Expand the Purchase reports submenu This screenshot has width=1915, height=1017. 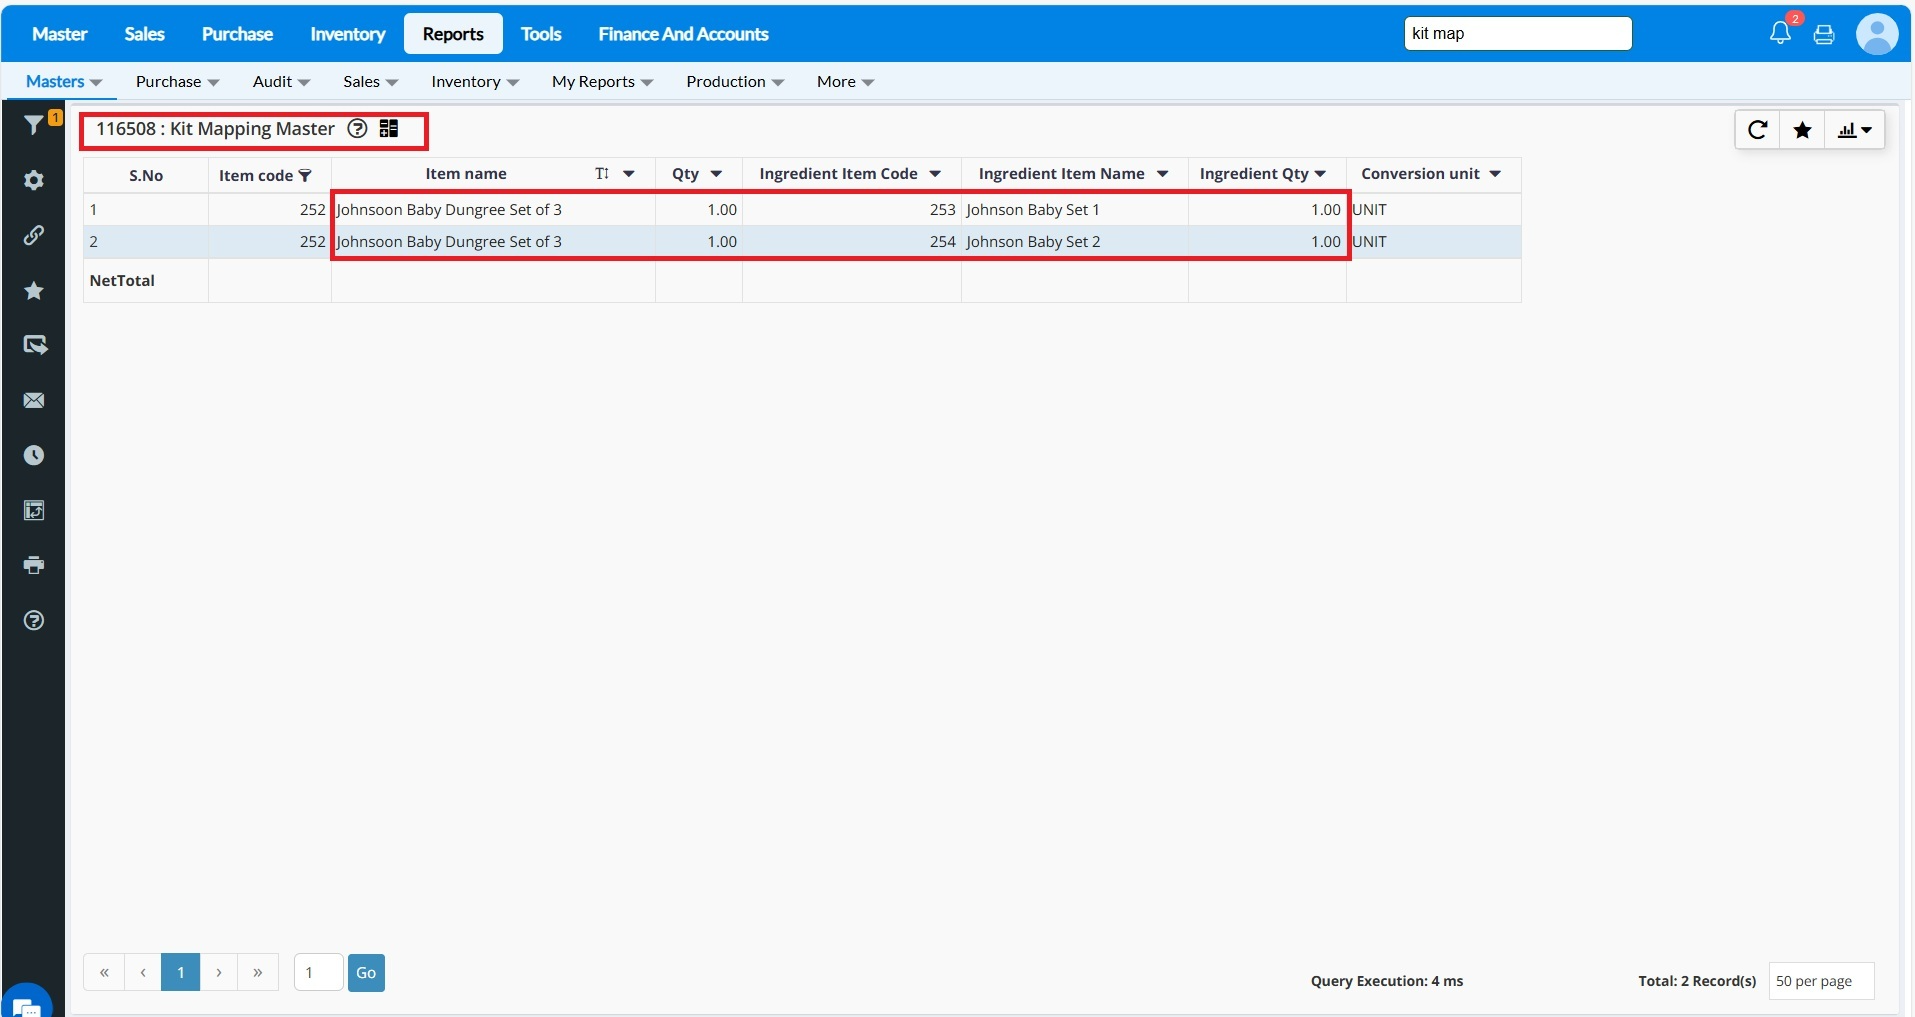[x=177, y=82]
